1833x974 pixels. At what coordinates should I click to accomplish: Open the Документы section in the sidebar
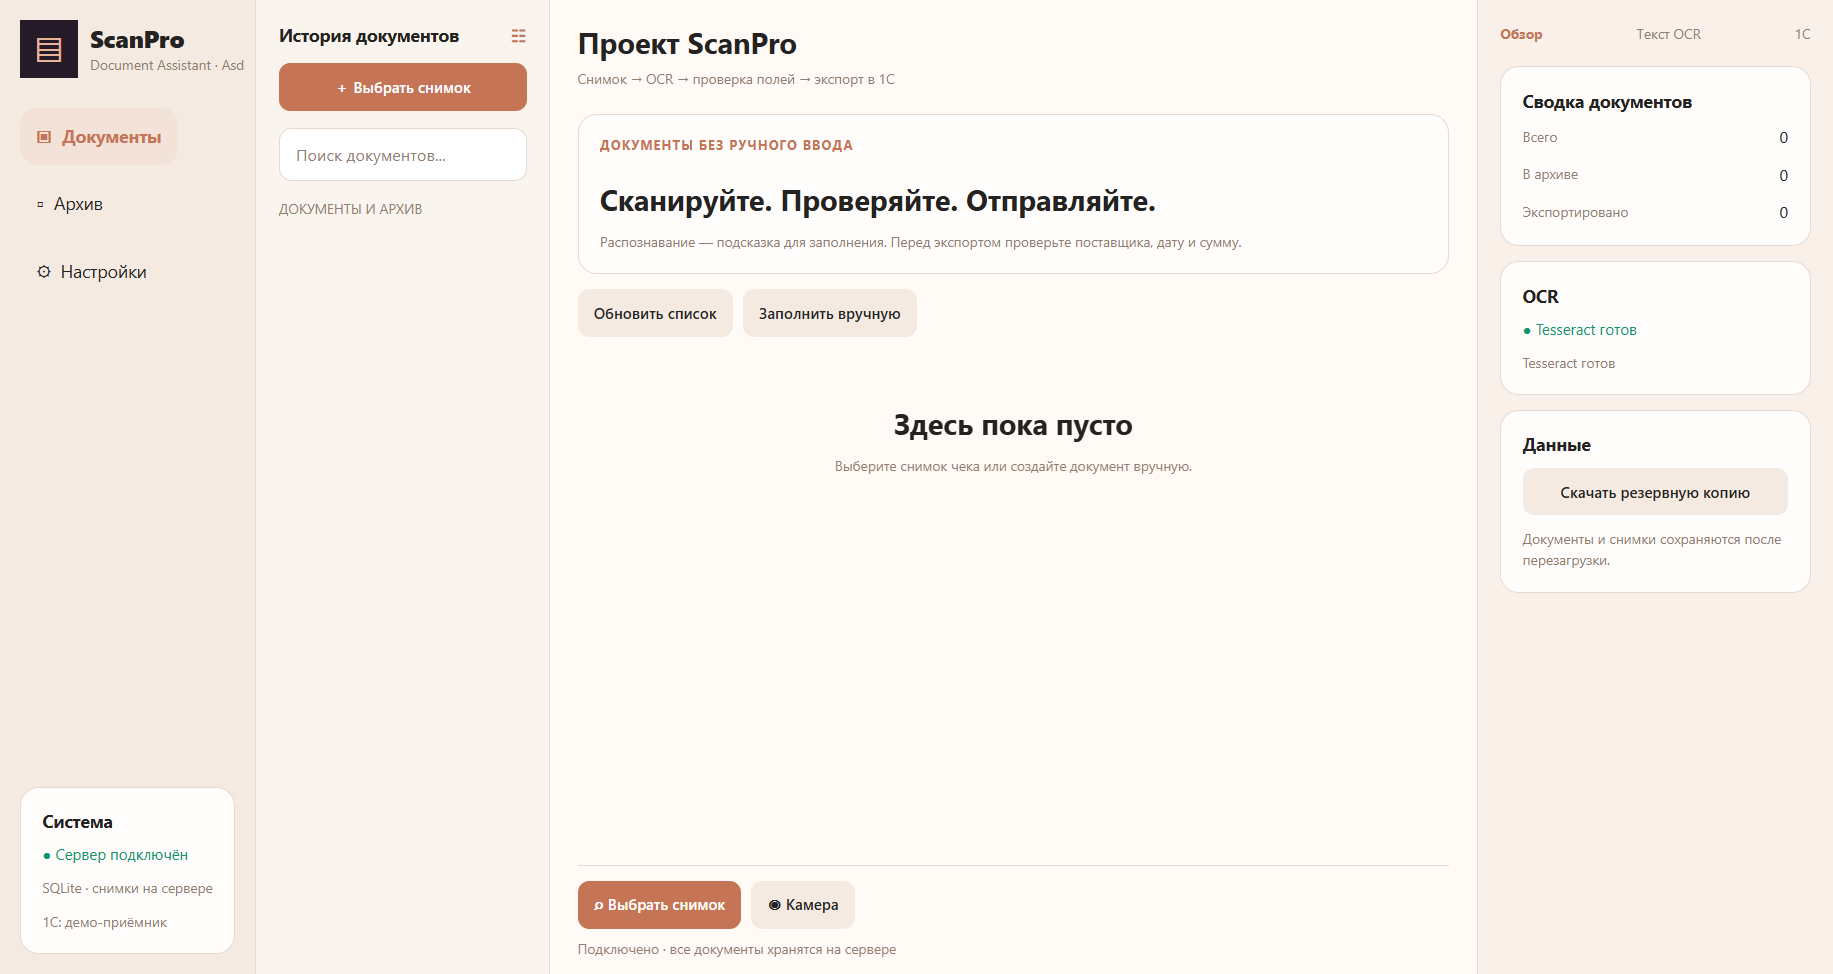coord(99,137)
